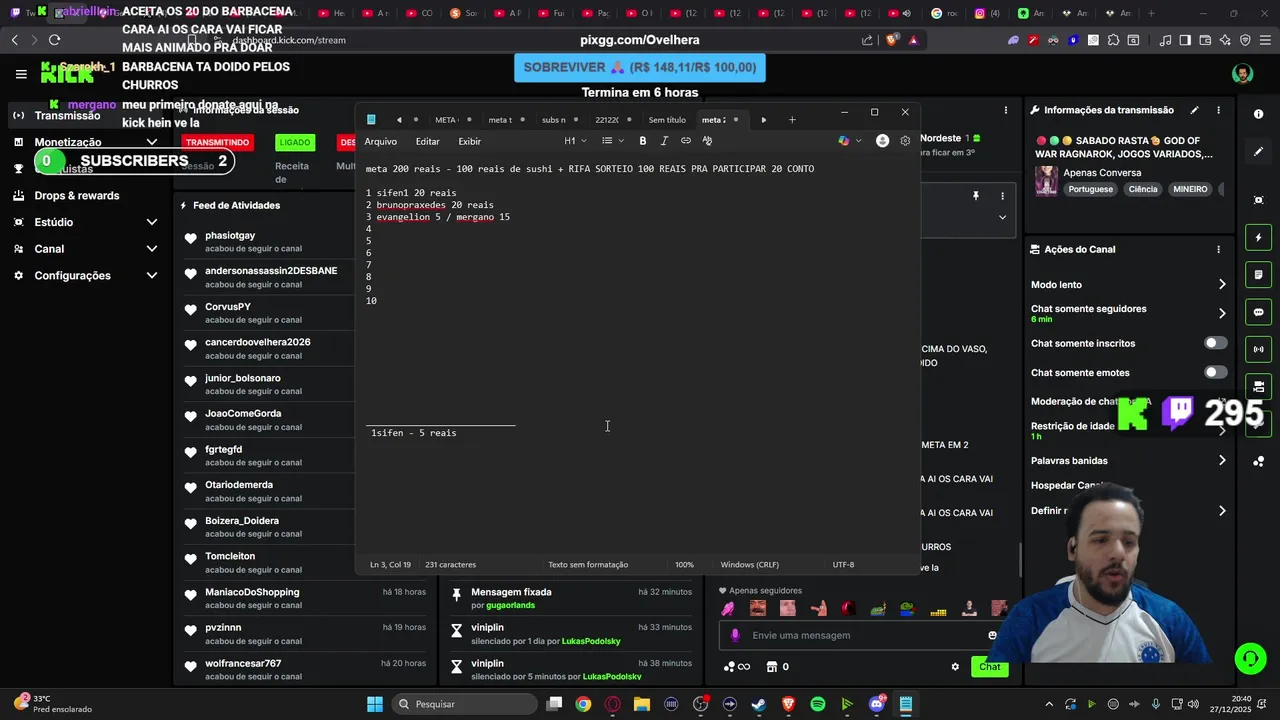Open Brave browser from taskbar
Screen dimensions: 1280x720
(788, 704)
